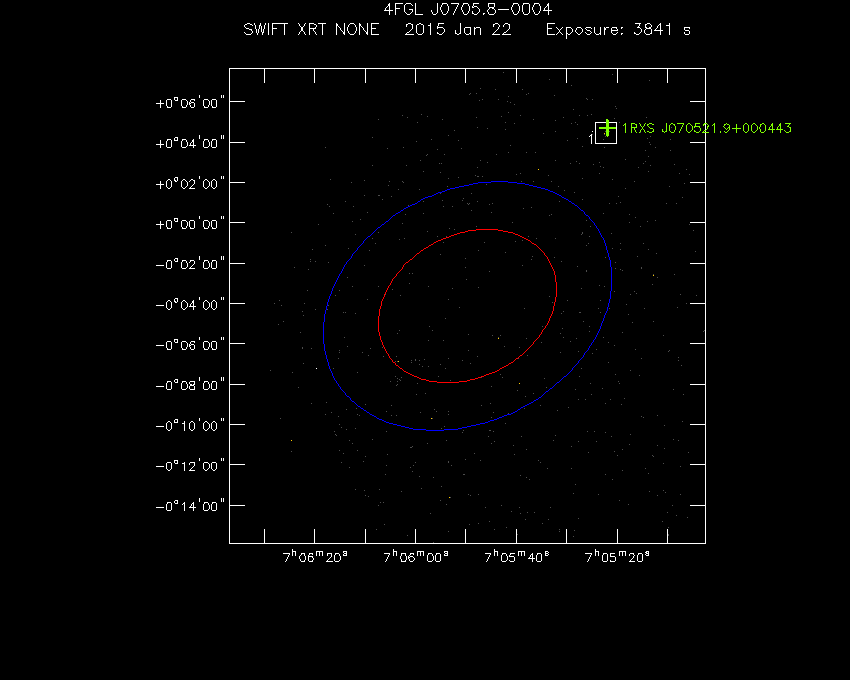The image size is (850, 680).
Task: Click the +0°04'00" declination label
Action: [x=190, y=143]
